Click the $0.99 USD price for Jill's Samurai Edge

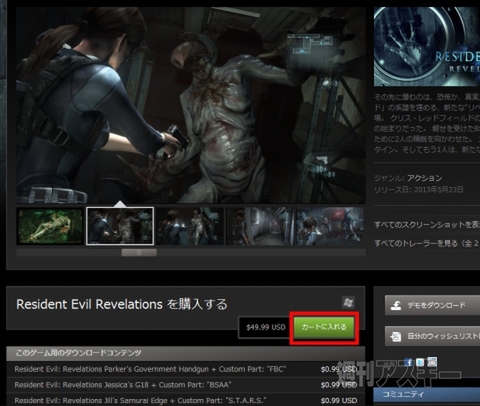click(x=339, y=400)
